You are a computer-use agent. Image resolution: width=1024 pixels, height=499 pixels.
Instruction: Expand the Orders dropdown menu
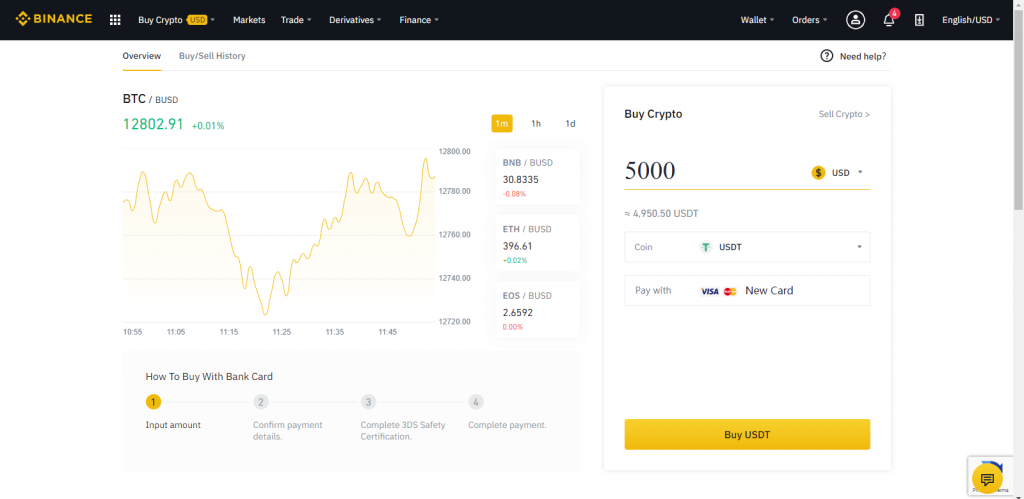(x=809, y=20)
